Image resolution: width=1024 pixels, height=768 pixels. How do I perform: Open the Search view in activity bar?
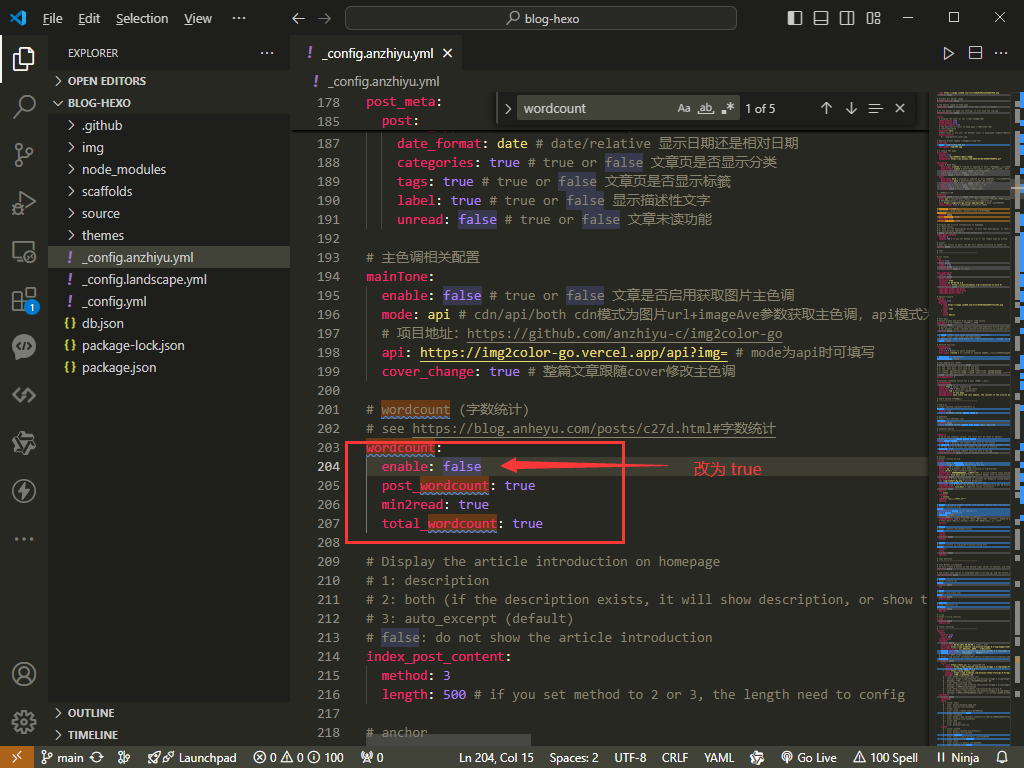click(23, 106)
